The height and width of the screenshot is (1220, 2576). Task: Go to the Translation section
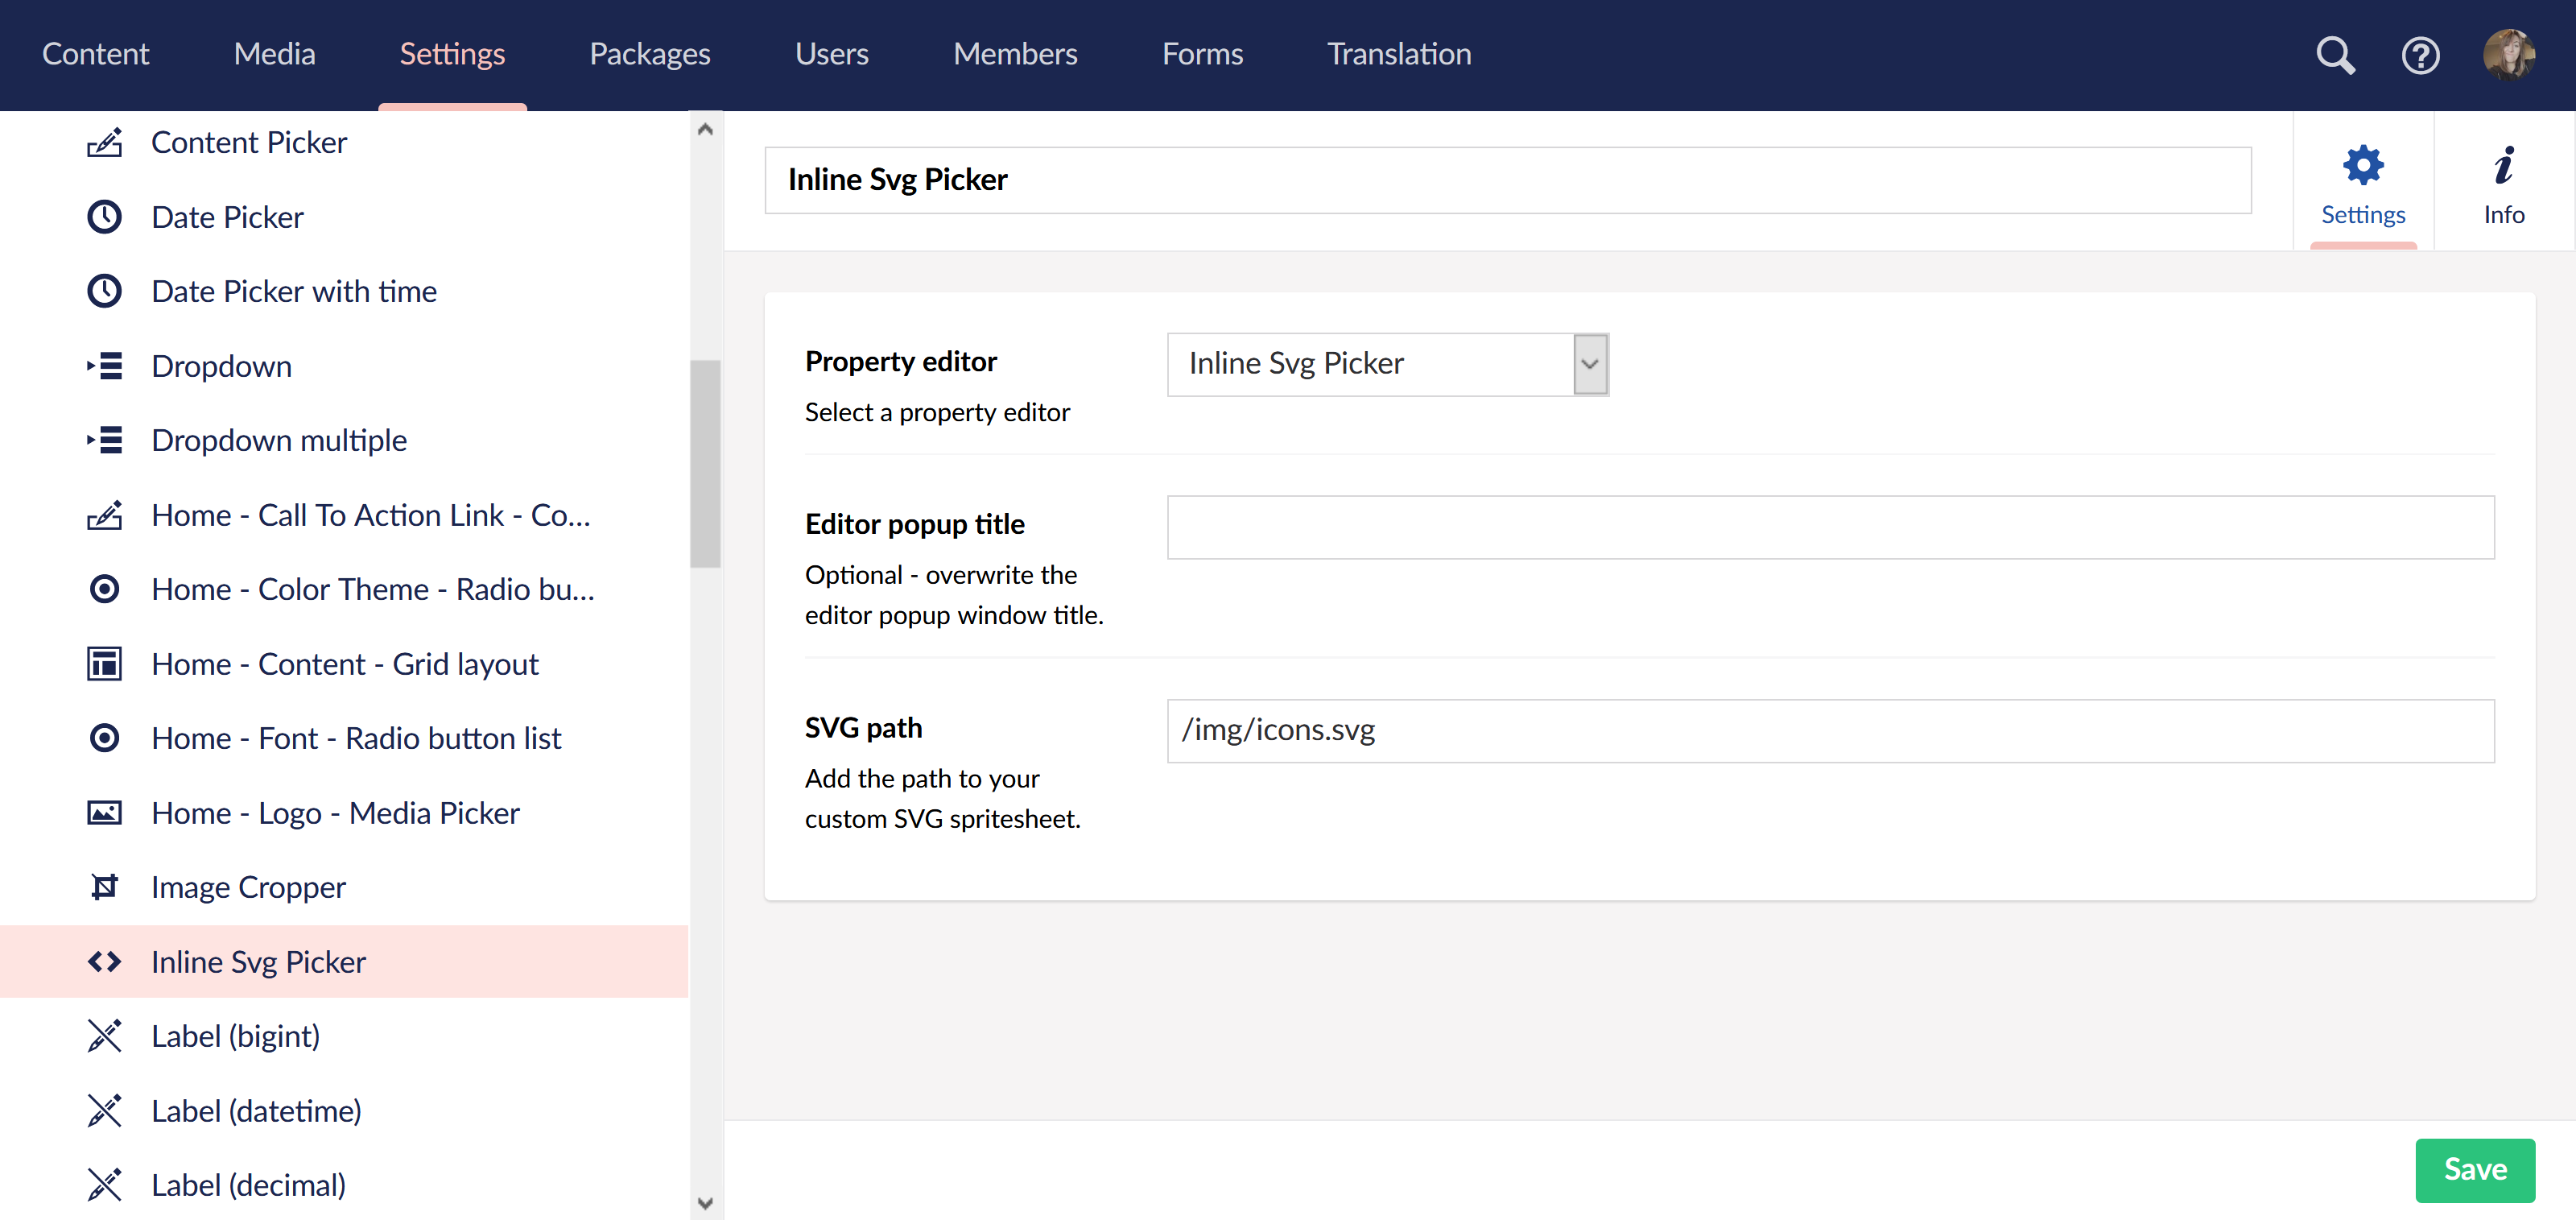1399,54
